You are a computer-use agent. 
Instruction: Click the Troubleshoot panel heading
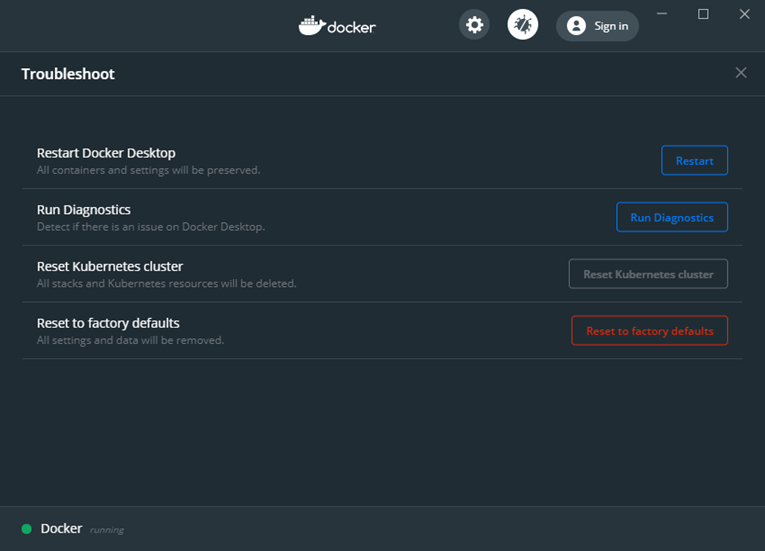pos(68,74)
